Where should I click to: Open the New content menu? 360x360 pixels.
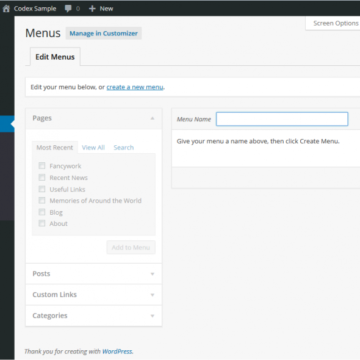[101, 9]
